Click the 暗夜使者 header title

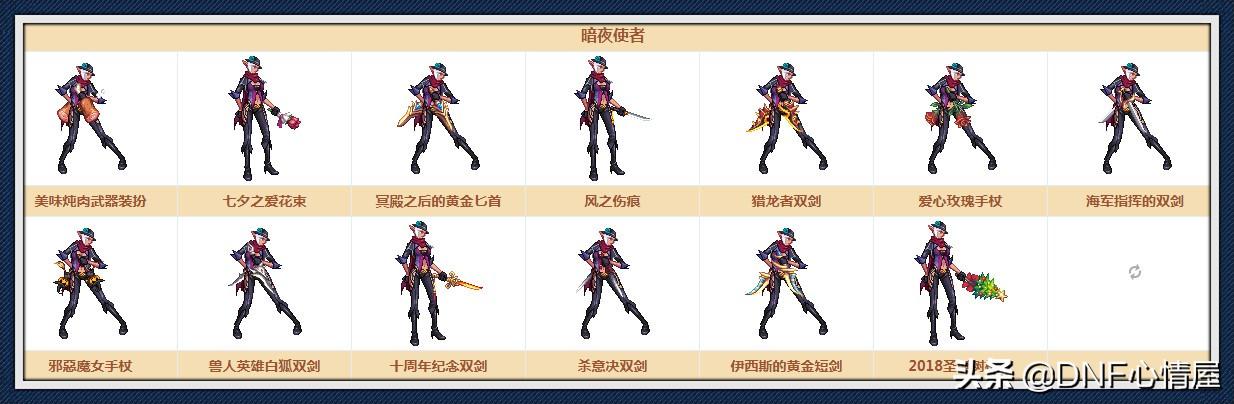click(x=613, y=36)
